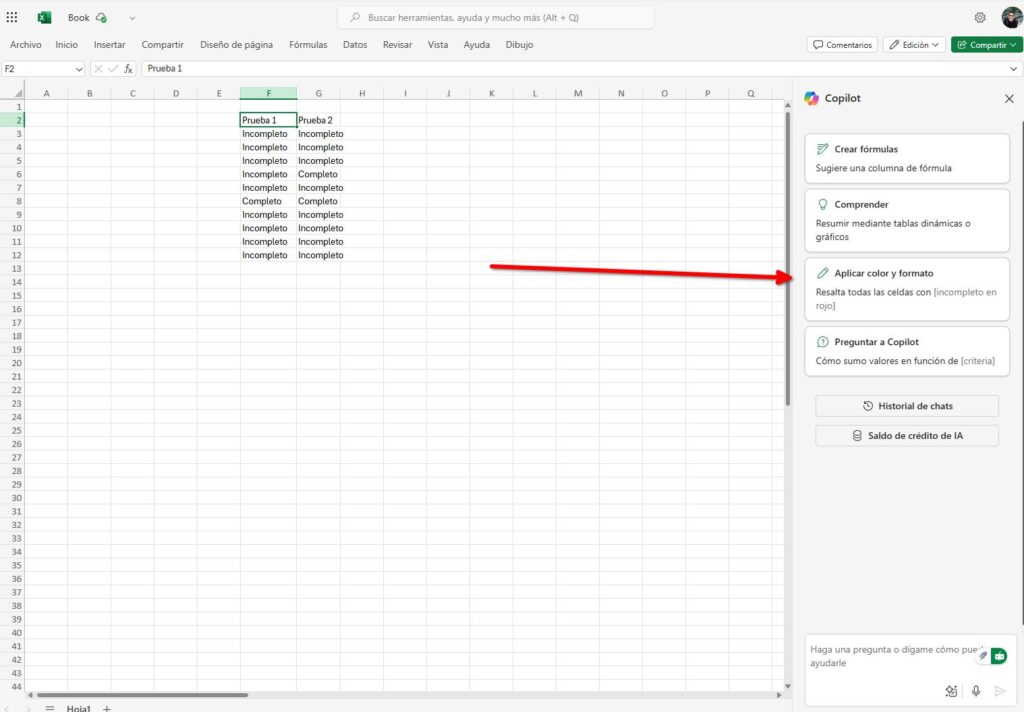Open the Ayuda tab
Image resolution: width=1024 pixels, height=712 pixels.
click(477, 44)
